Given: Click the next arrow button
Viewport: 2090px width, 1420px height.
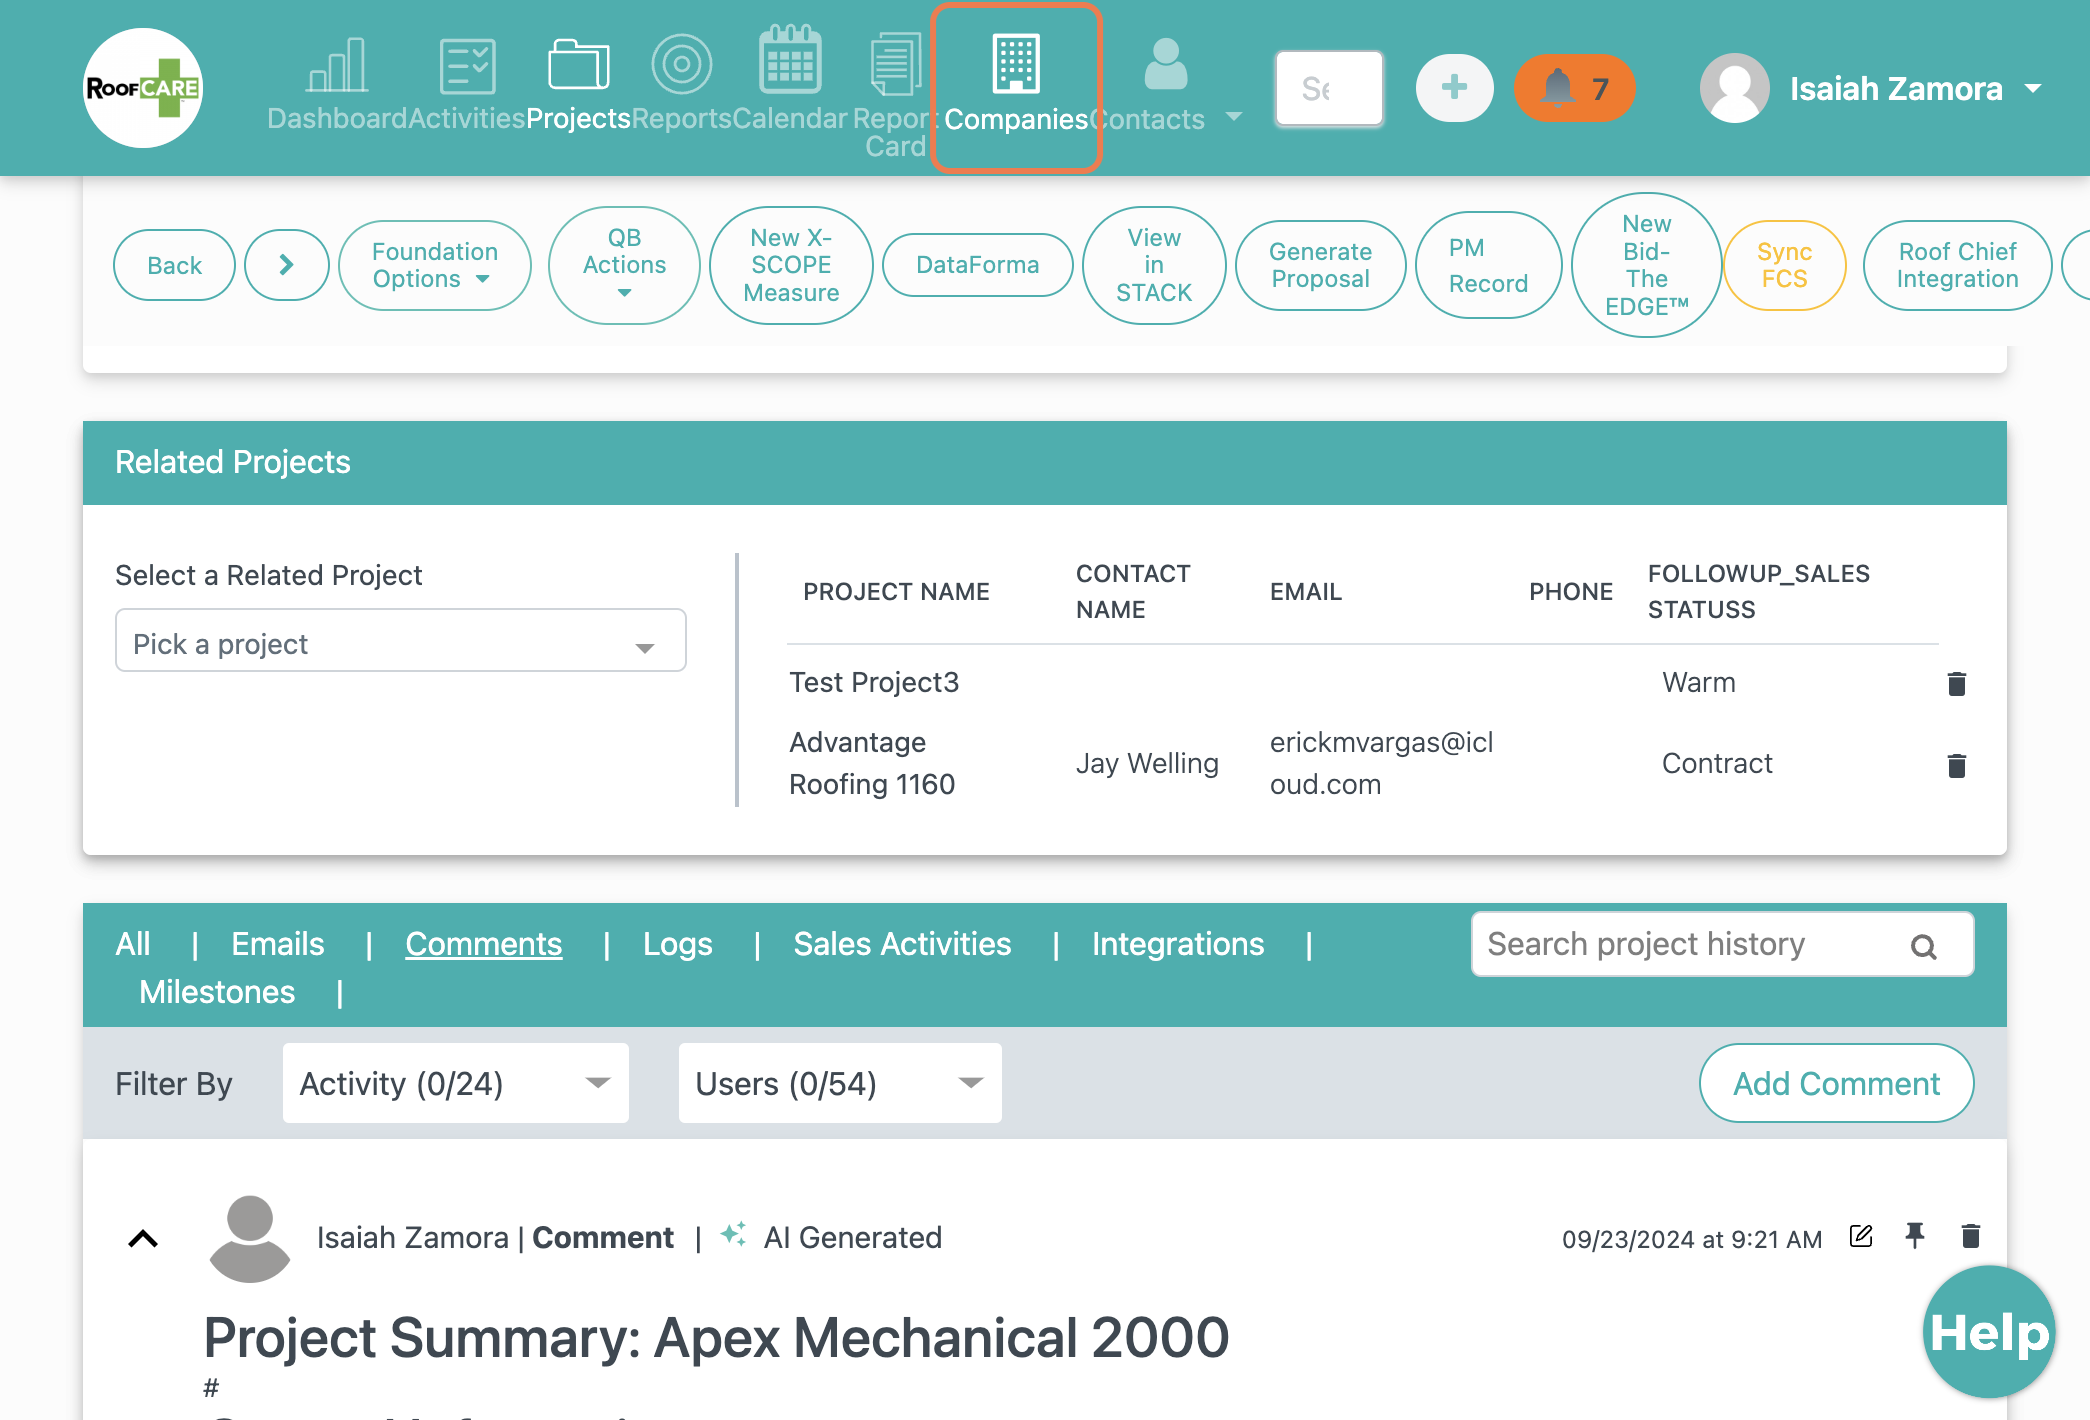Looking at the screenshot, I should [x=287, y=265].
